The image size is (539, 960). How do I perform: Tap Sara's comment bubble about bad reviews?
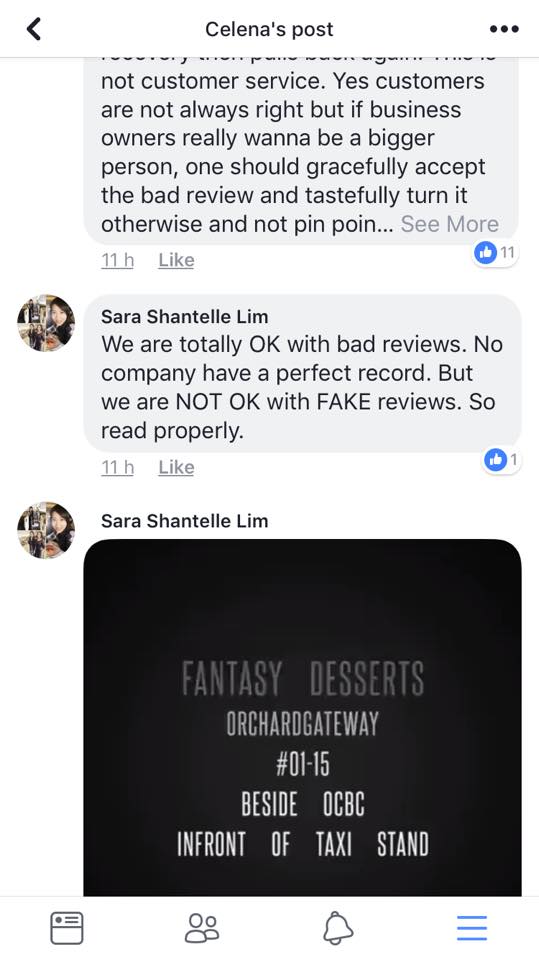303,374
